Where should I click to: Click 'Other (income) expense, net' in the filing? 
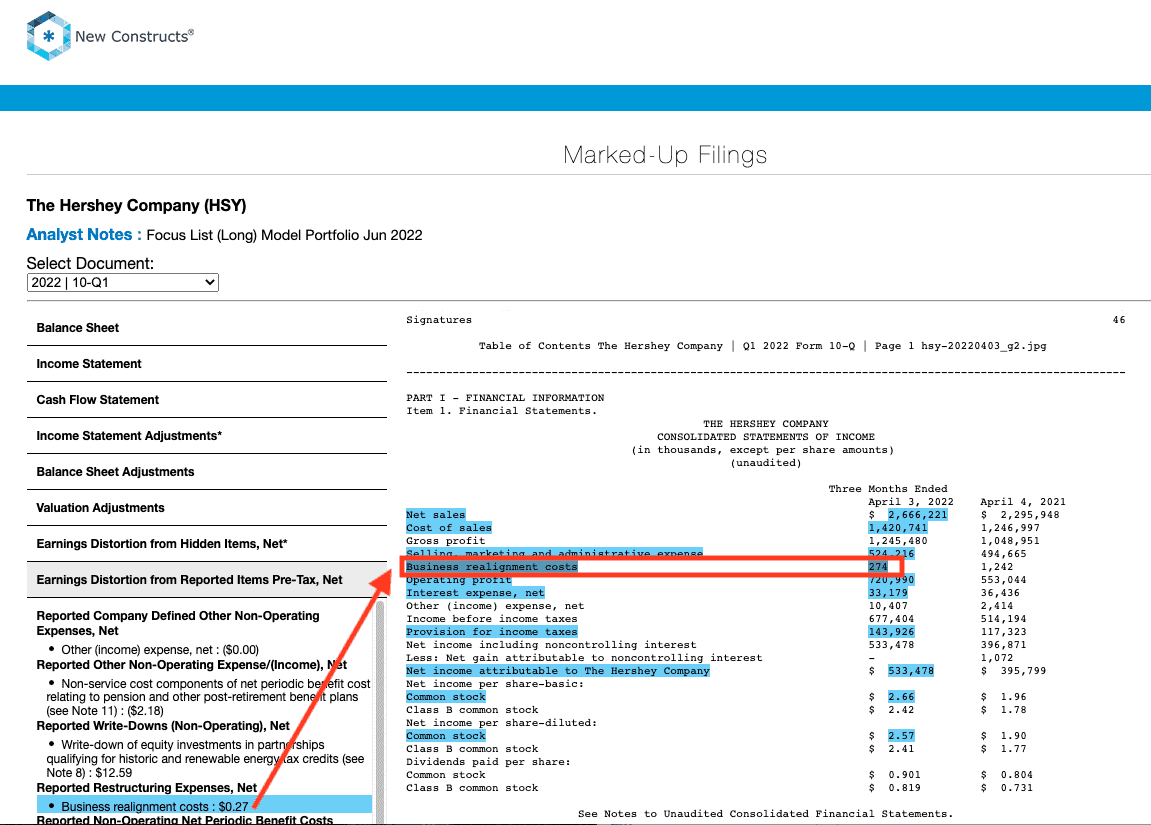[x=495, y=606]
